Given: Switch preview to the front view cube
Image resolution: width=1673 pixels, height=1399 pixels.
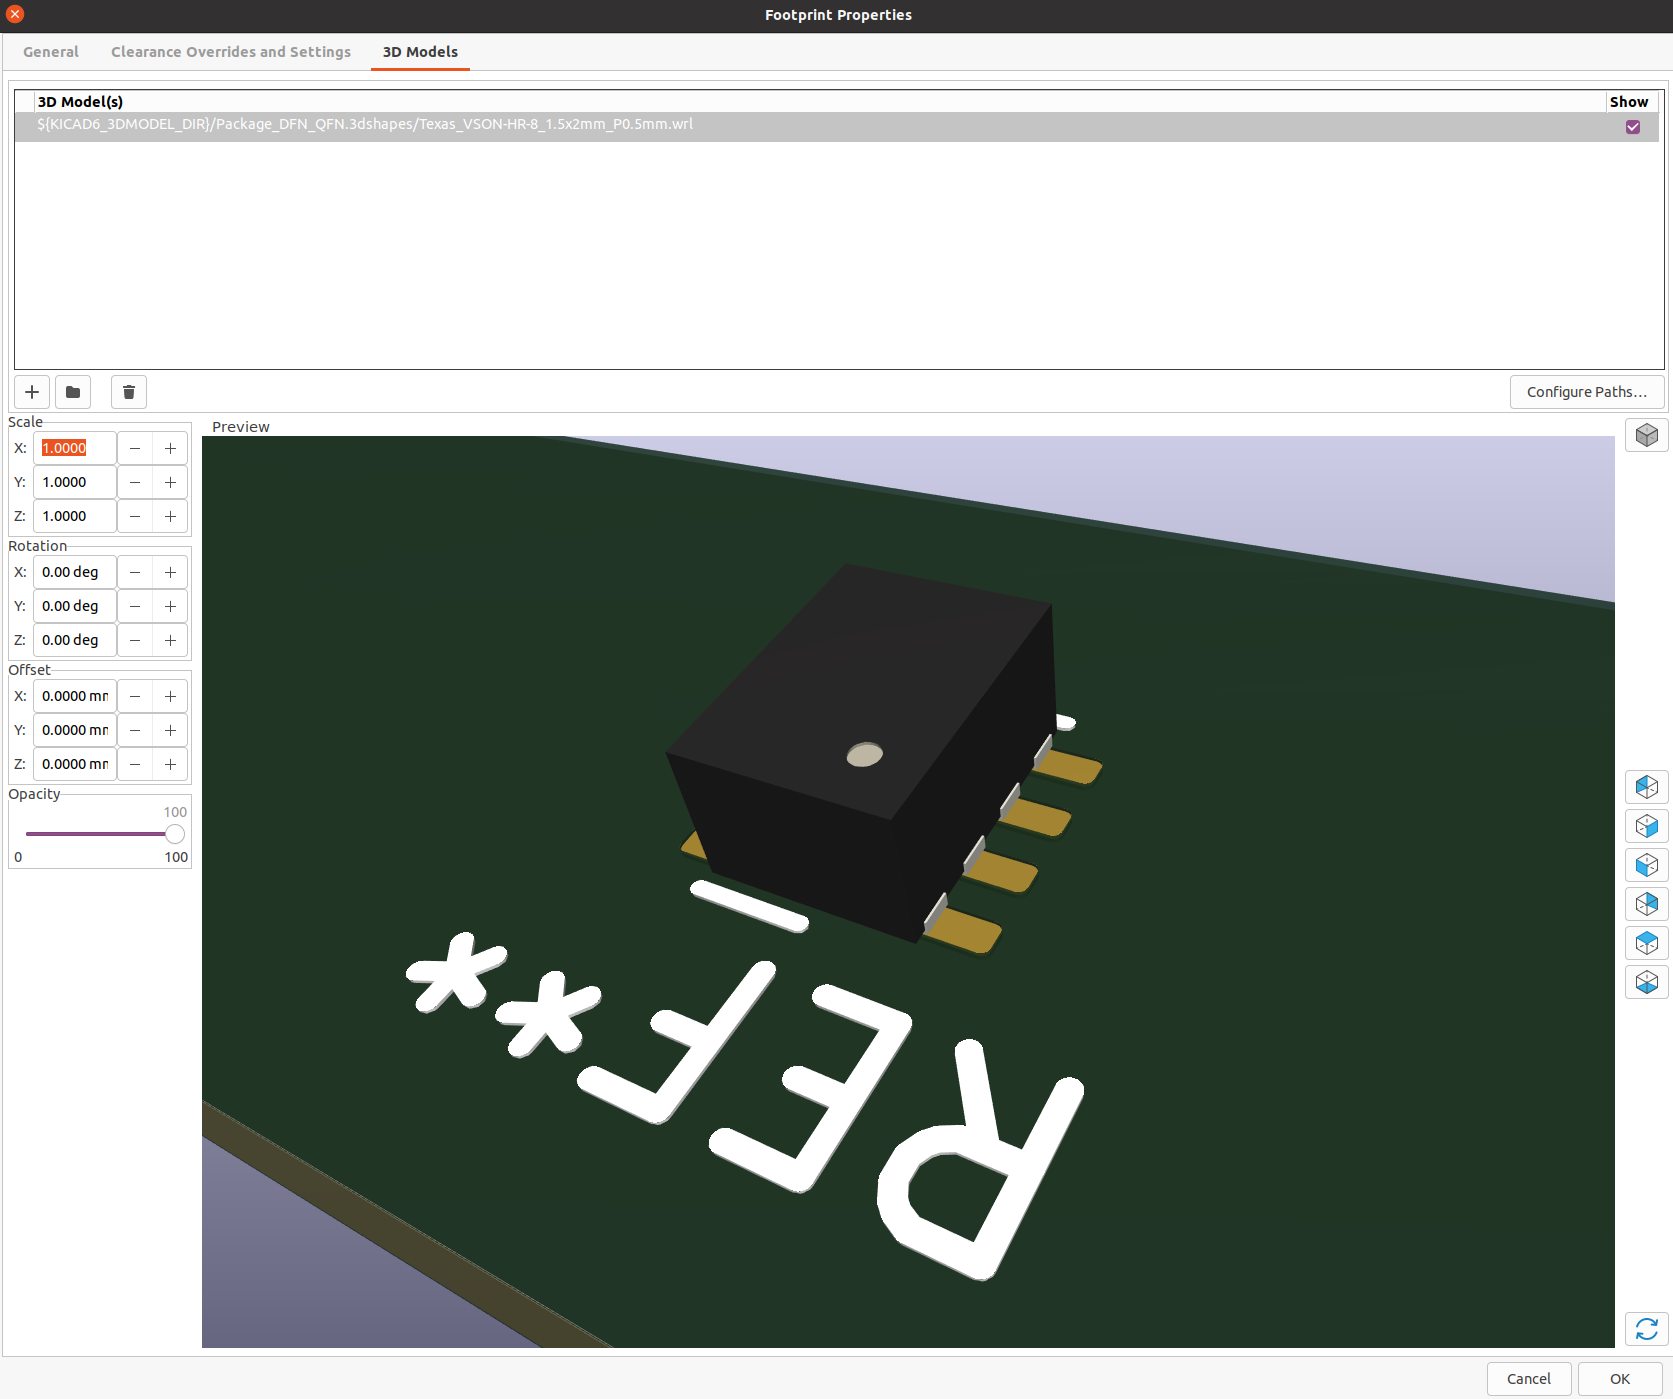Looking at the screenshot, I should coord(1646,865).
